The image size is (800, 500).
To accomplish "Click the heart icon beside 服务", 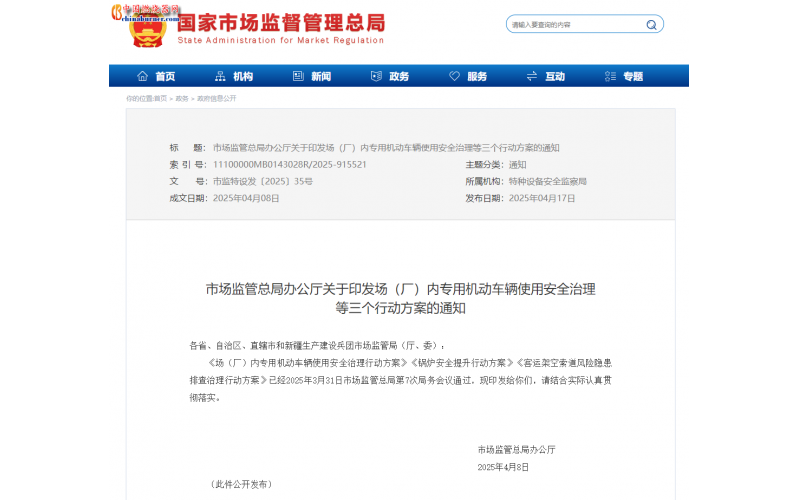I will 454,76.
